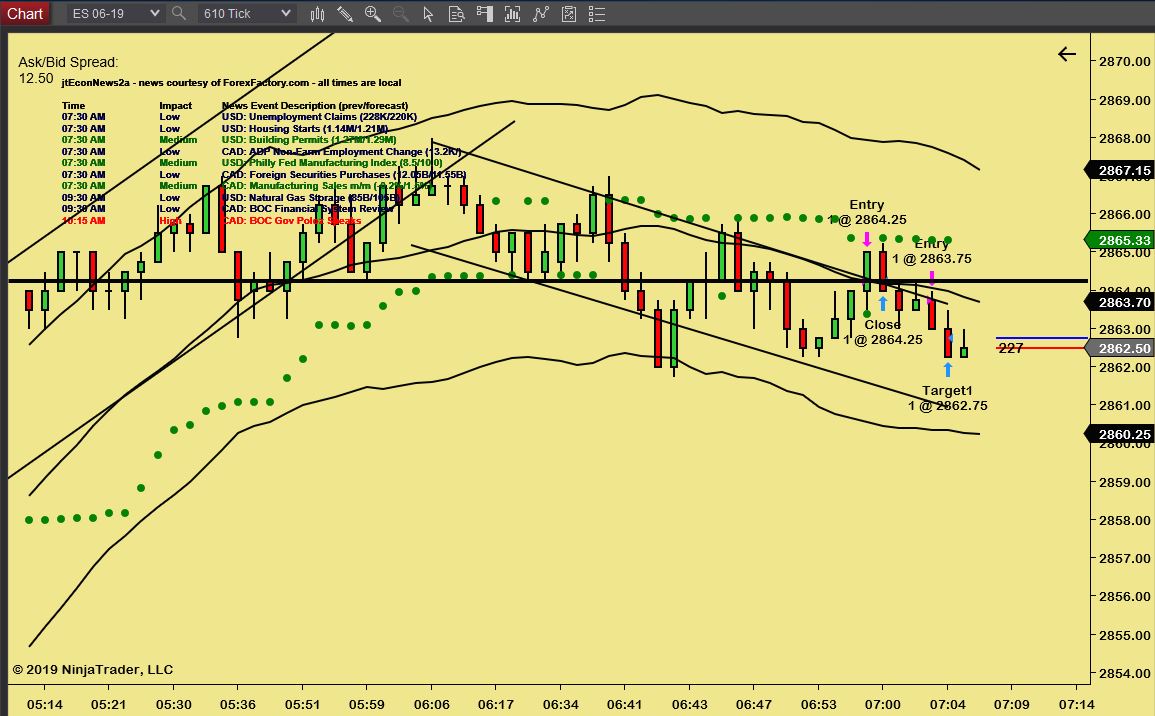This screenshot has width=1155, height=716.
Task: Click the 12.50 spread value
Action: (x=36, y=79)
